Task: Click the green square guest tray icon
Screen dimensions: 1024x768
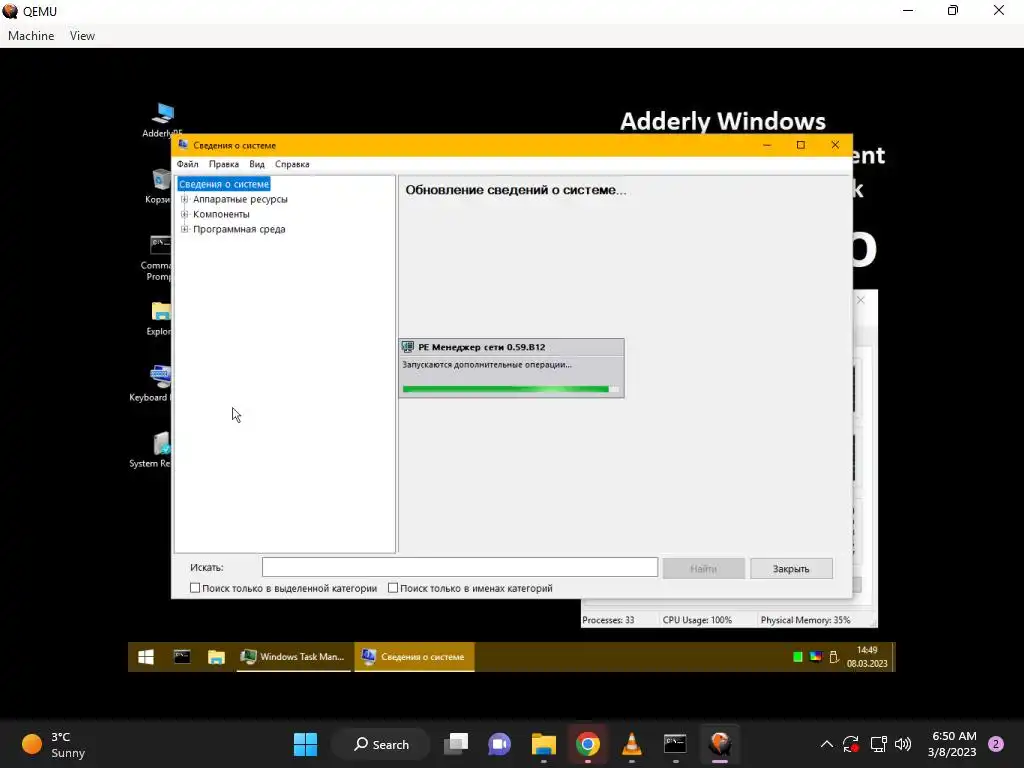Action: tap(797, 657)
